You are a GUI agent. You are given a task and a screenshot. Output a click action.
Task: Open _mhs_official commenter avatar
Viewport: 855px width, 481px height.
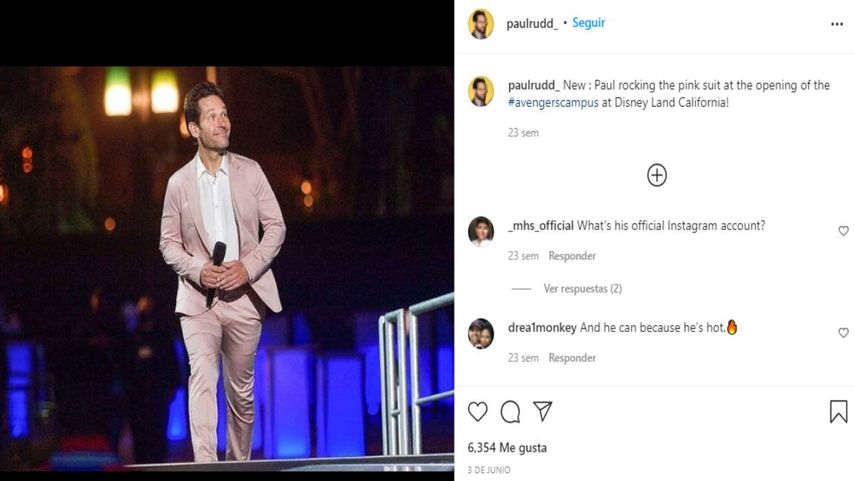(x=481, y=231)
